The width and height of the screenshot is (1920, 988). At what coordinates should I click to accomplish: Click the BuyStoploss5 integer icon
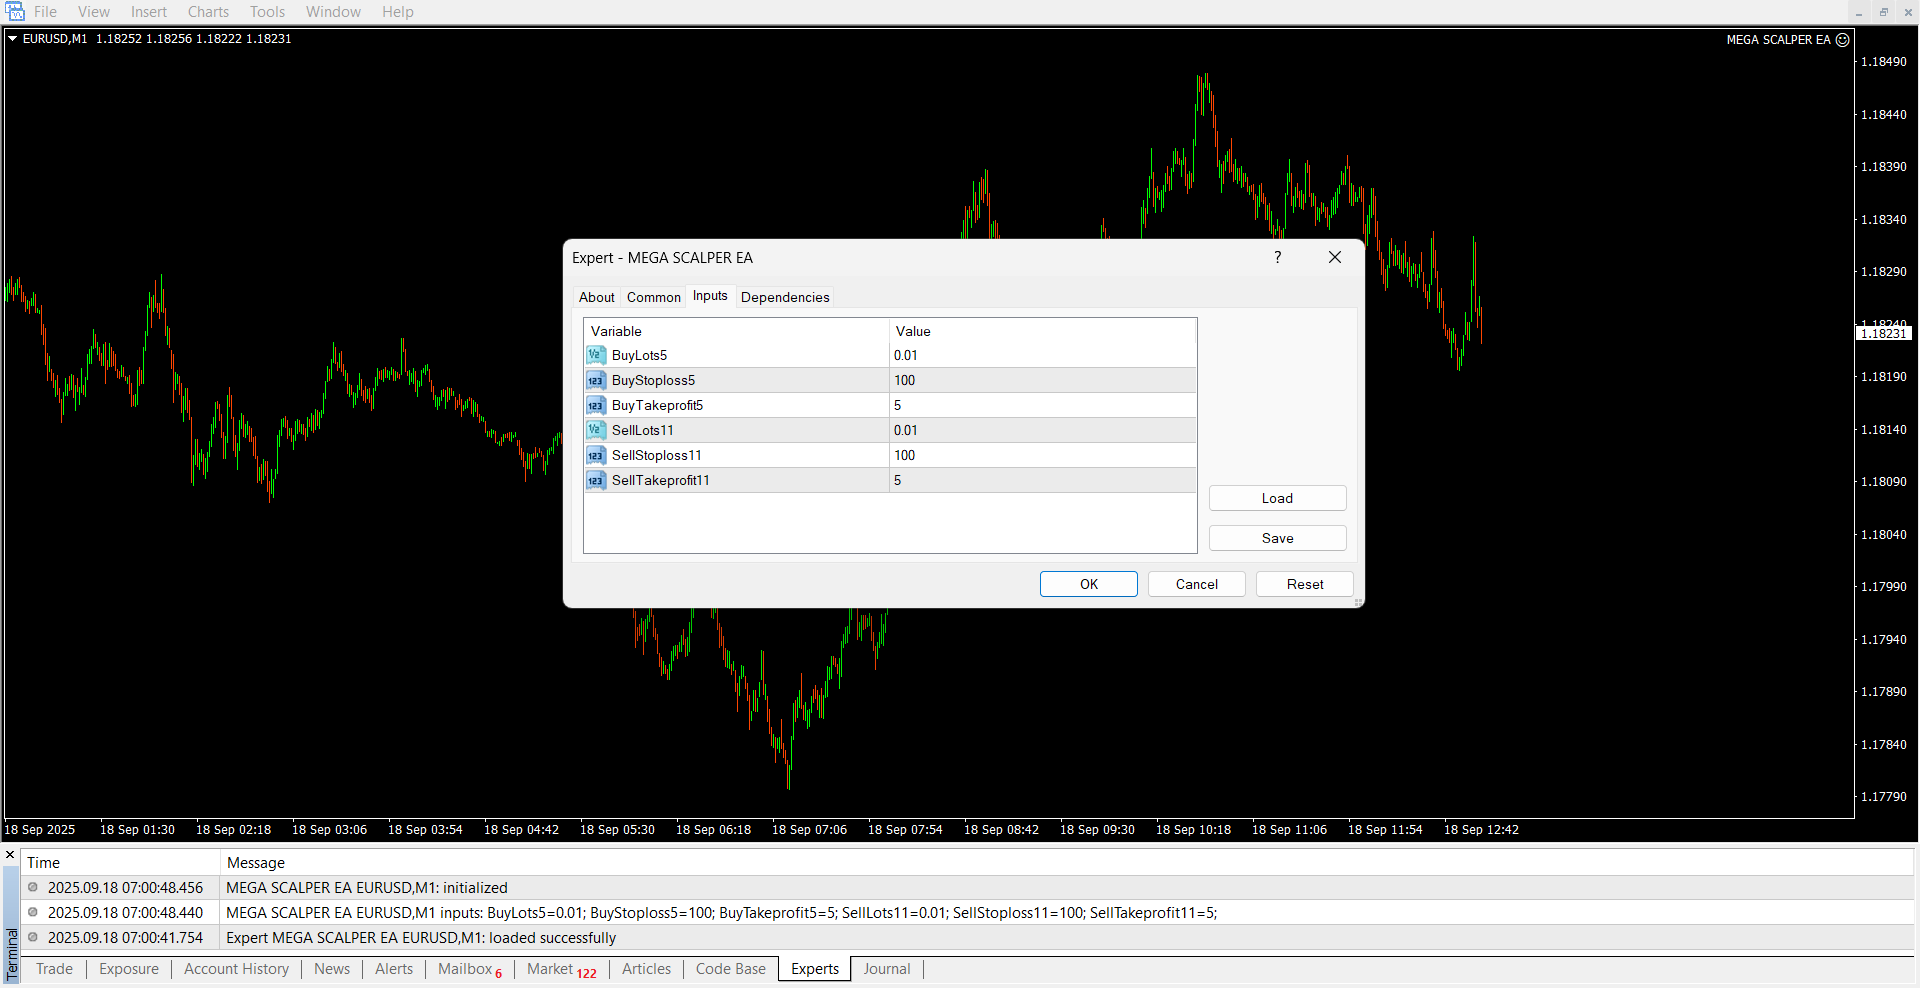[595, 380]
